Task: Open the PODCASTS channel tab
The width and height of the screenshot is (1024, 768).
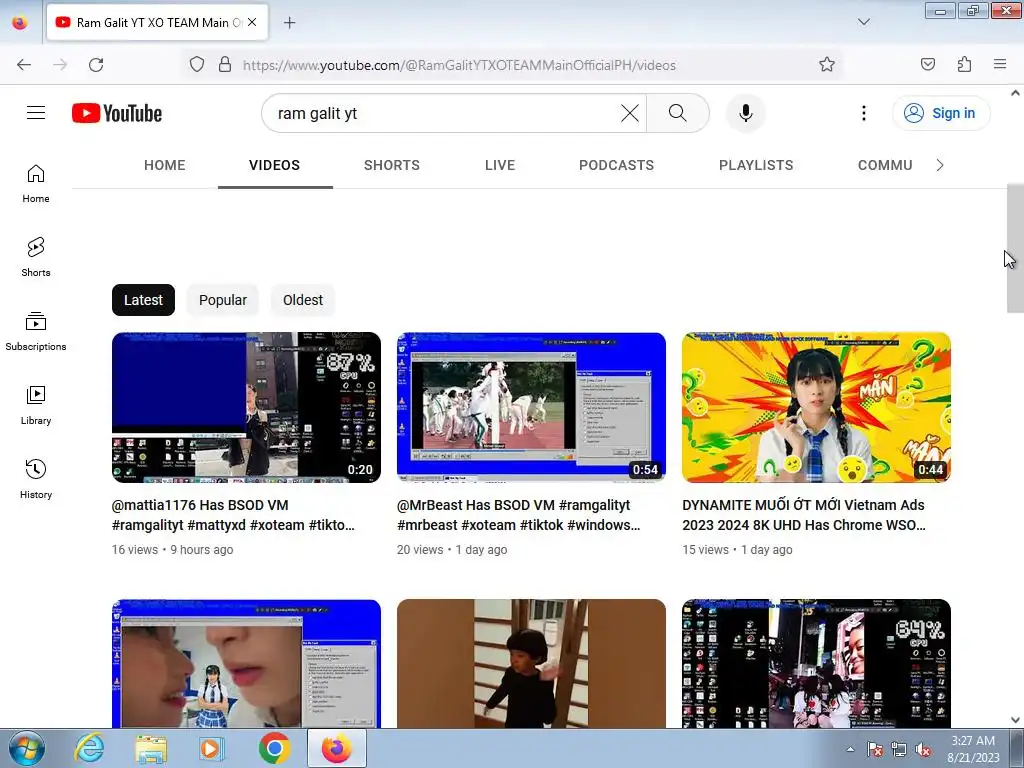Action: point(616,165)
